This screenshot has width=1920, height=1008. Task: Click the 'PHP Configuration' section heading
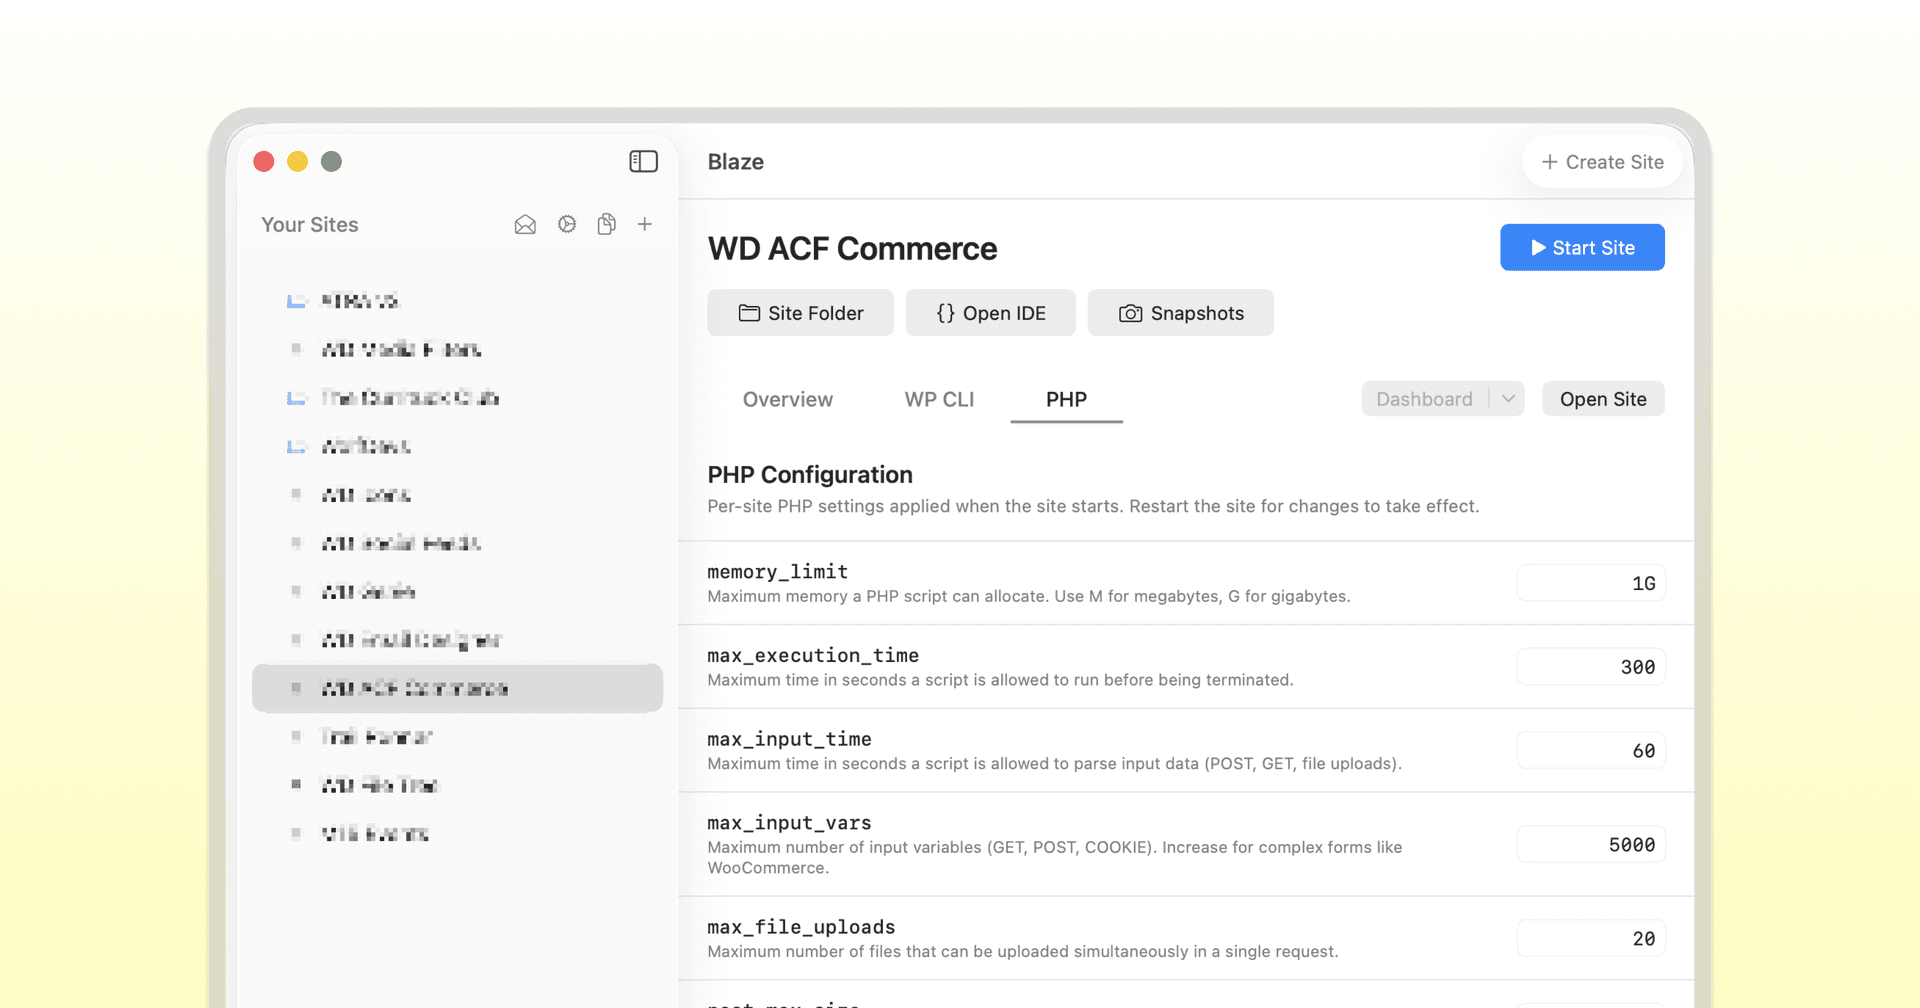click(x=810, y=475)
